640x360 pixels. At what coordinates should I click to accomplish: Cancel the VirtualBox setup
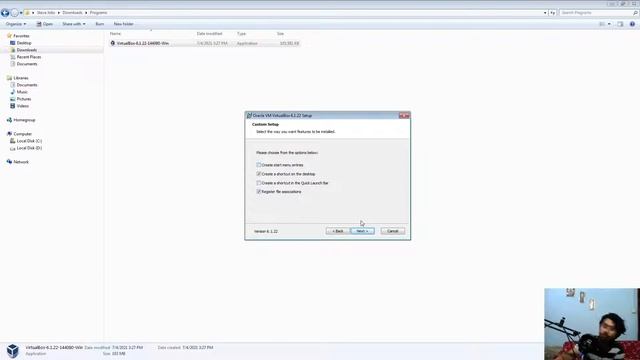[x=393, y=231]
